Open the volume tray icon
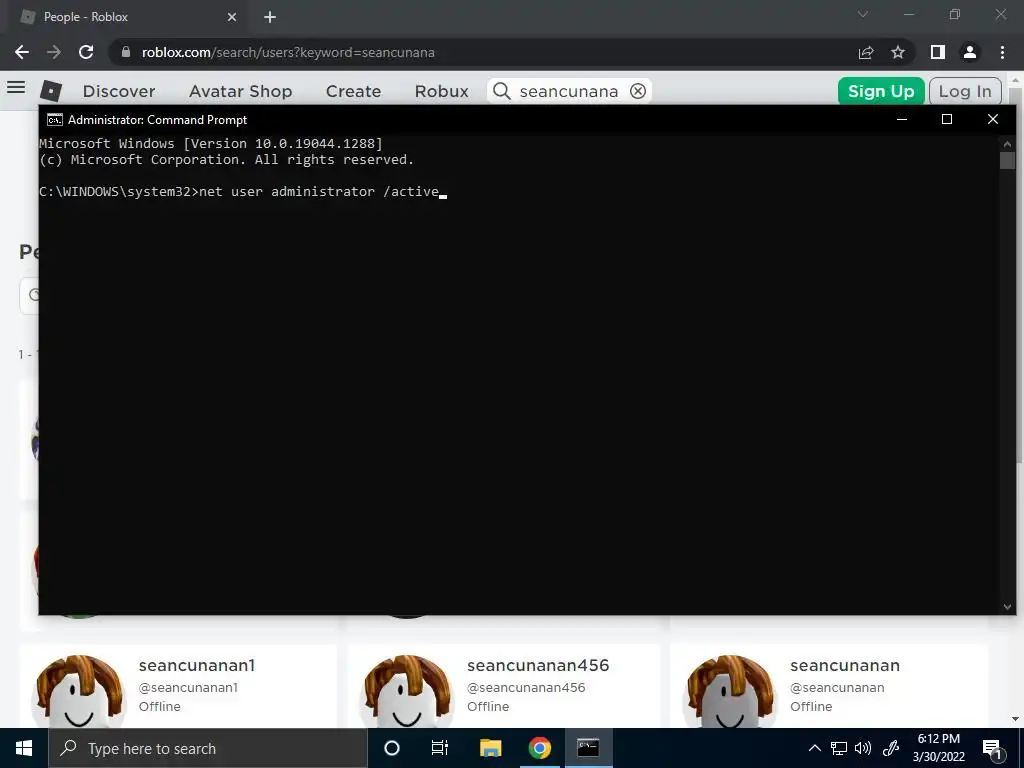Viewport: 1024px width, 768px height. pyautogui.click(x=863, y=748)
